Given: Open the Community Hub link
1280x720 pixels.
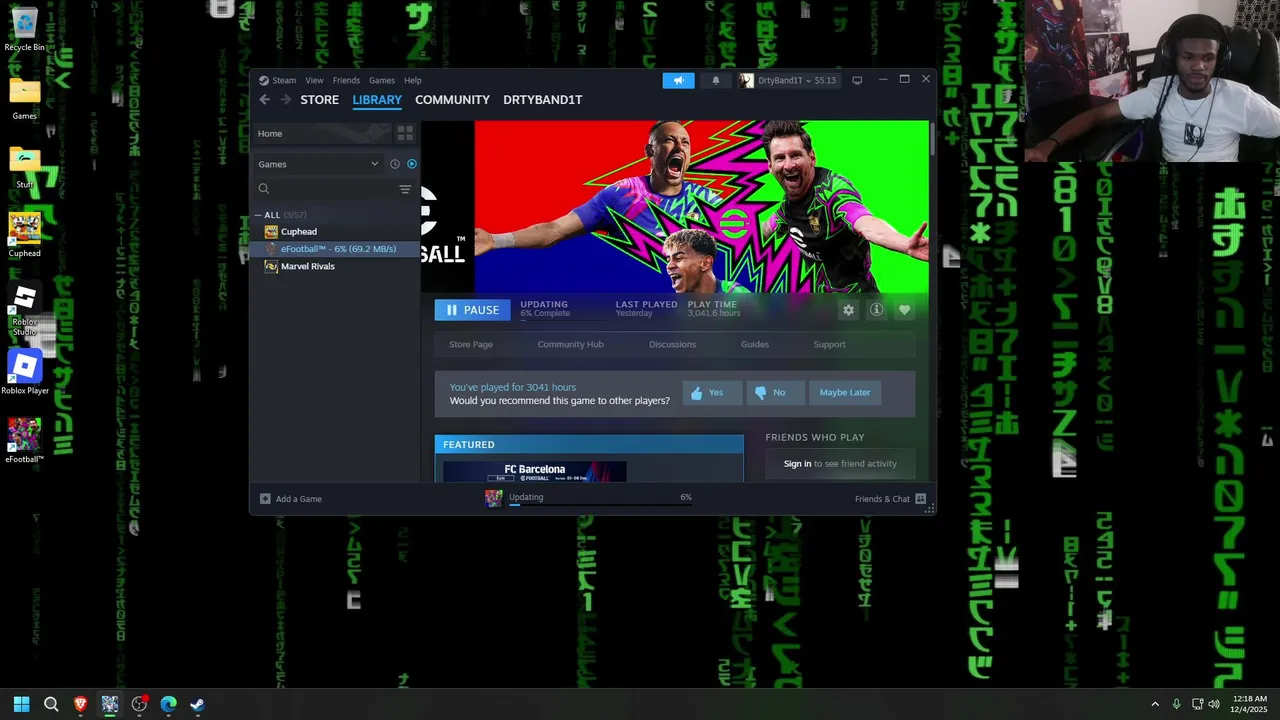Looking at the screenshot, I should [570, 344].
